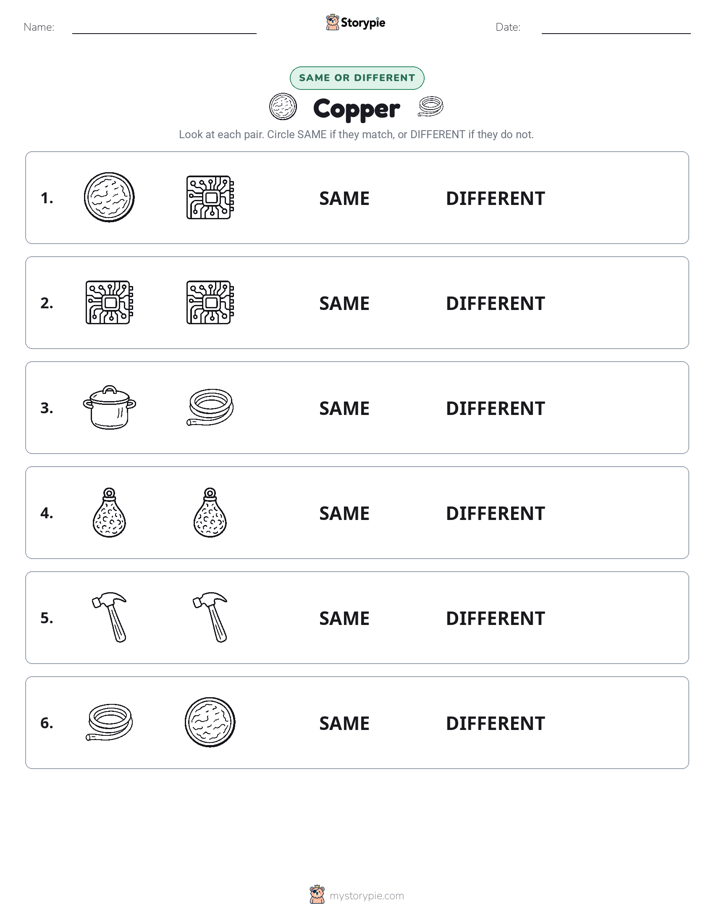This screenshot has height=924, width=714.
Task: Click the coiled wire icon in row 6
Action: click(x=110, y=722)
